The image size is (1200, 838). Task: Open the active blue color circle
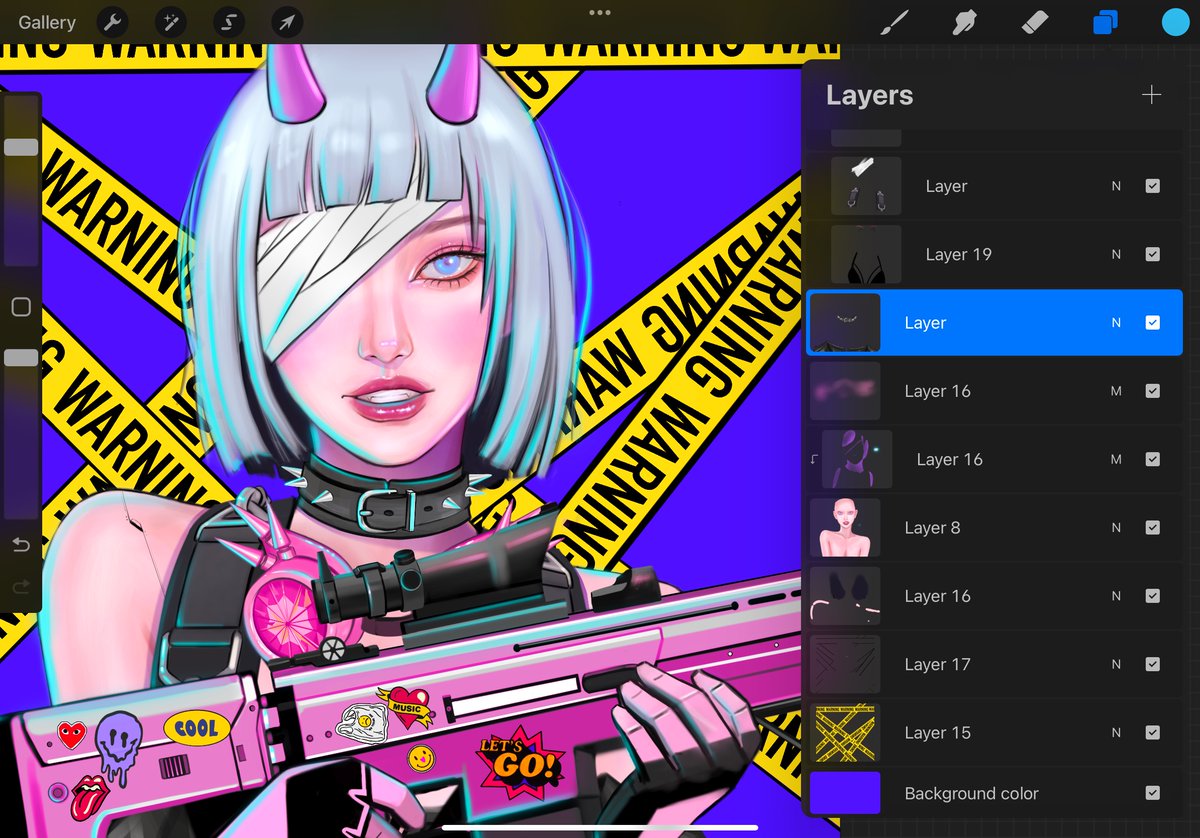pos(1175,22)
